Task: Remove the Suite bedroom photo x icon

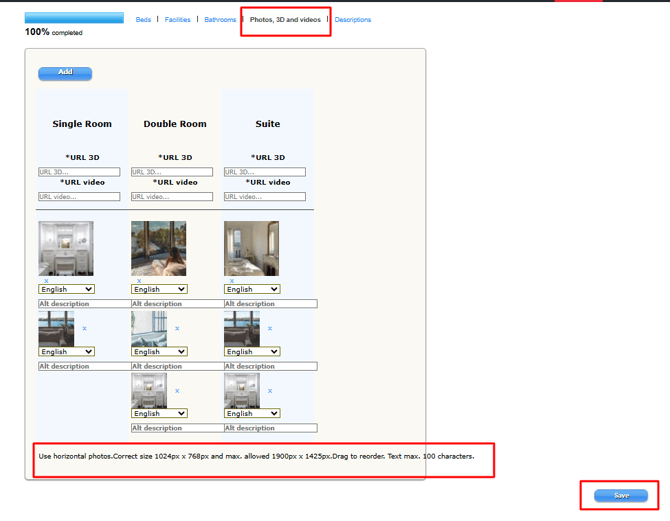Action: pos(232,281)
